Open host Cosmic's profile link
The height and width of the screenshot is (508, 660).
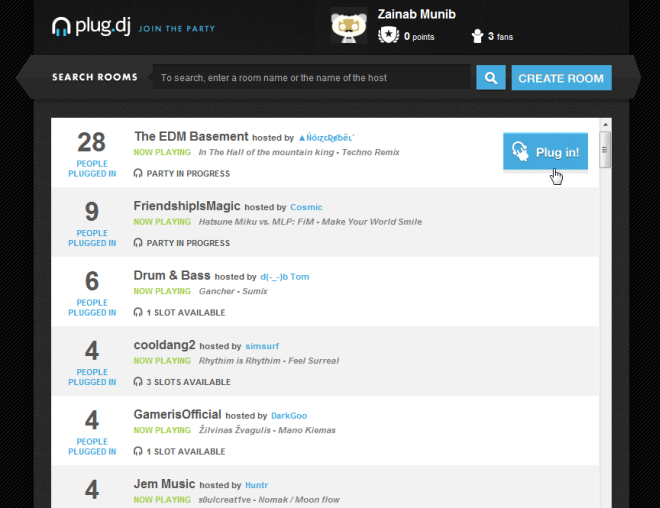306,207
